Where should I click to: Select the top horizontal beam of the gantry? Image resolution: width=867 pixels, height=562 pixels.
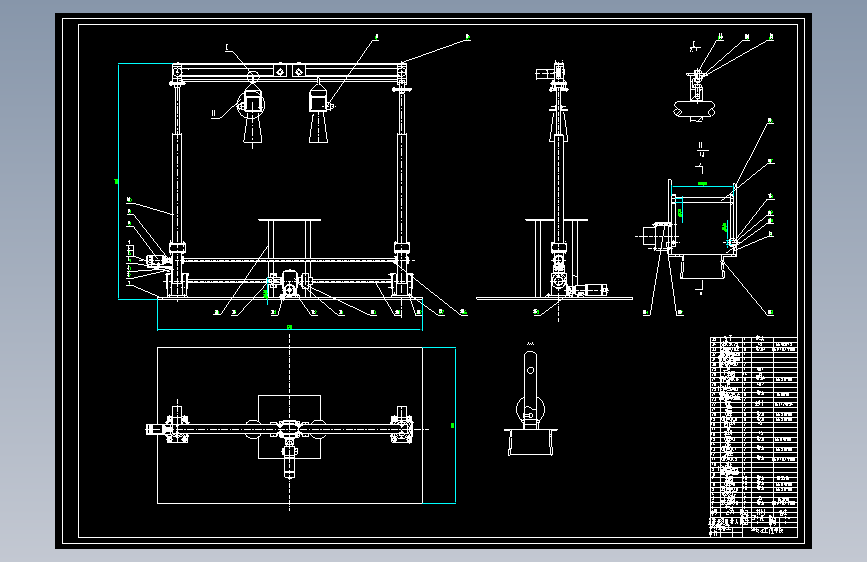pos(289,71)
